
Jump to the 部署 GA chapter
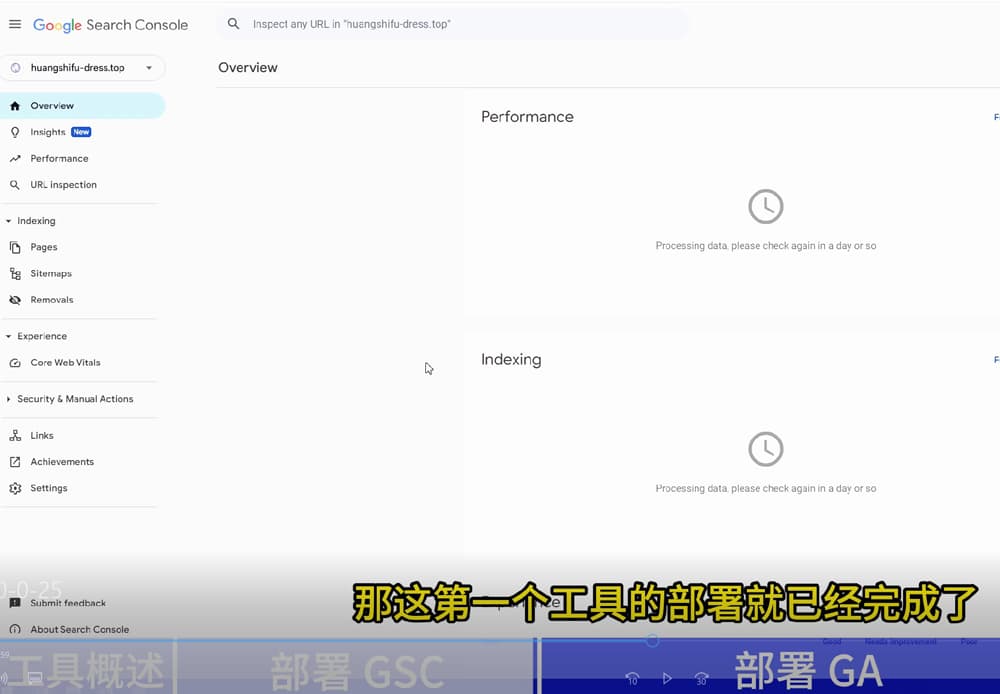(769, 670)
